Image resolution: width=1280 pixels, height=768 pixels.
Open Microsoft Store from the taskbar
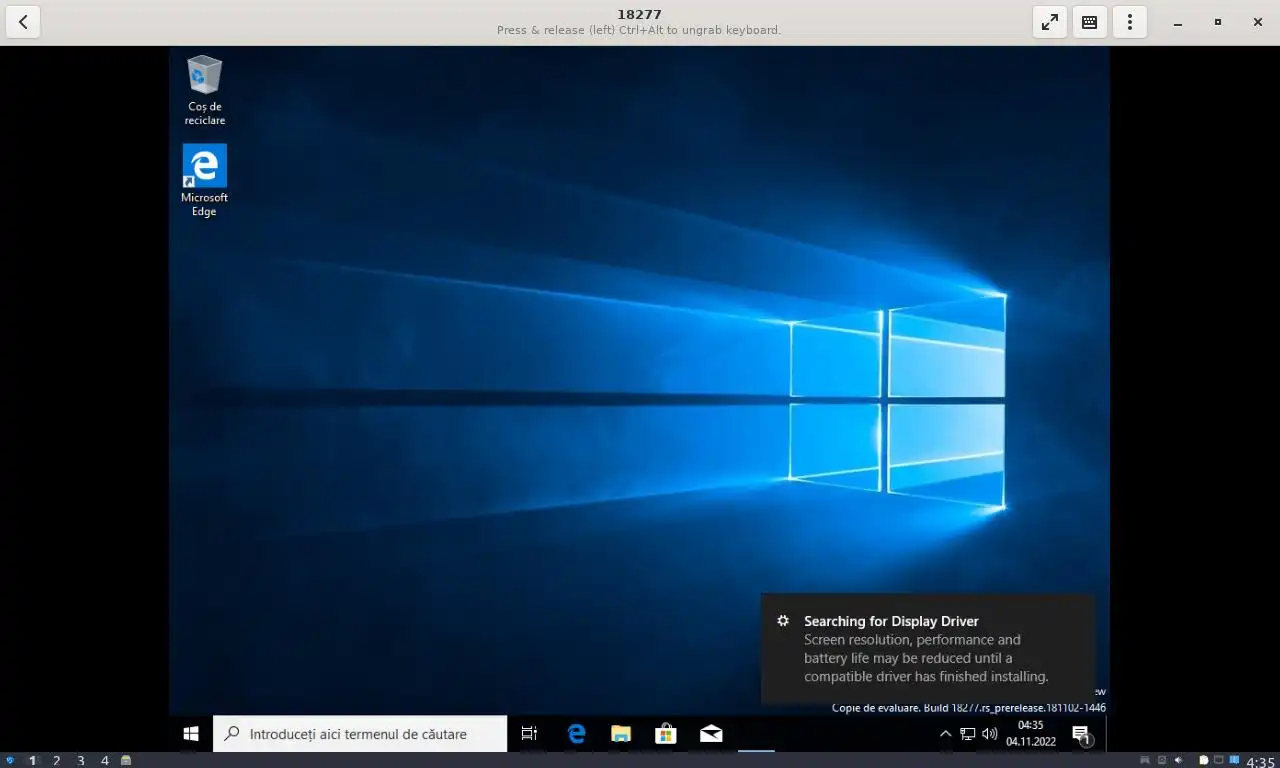[x=666, y=734]
